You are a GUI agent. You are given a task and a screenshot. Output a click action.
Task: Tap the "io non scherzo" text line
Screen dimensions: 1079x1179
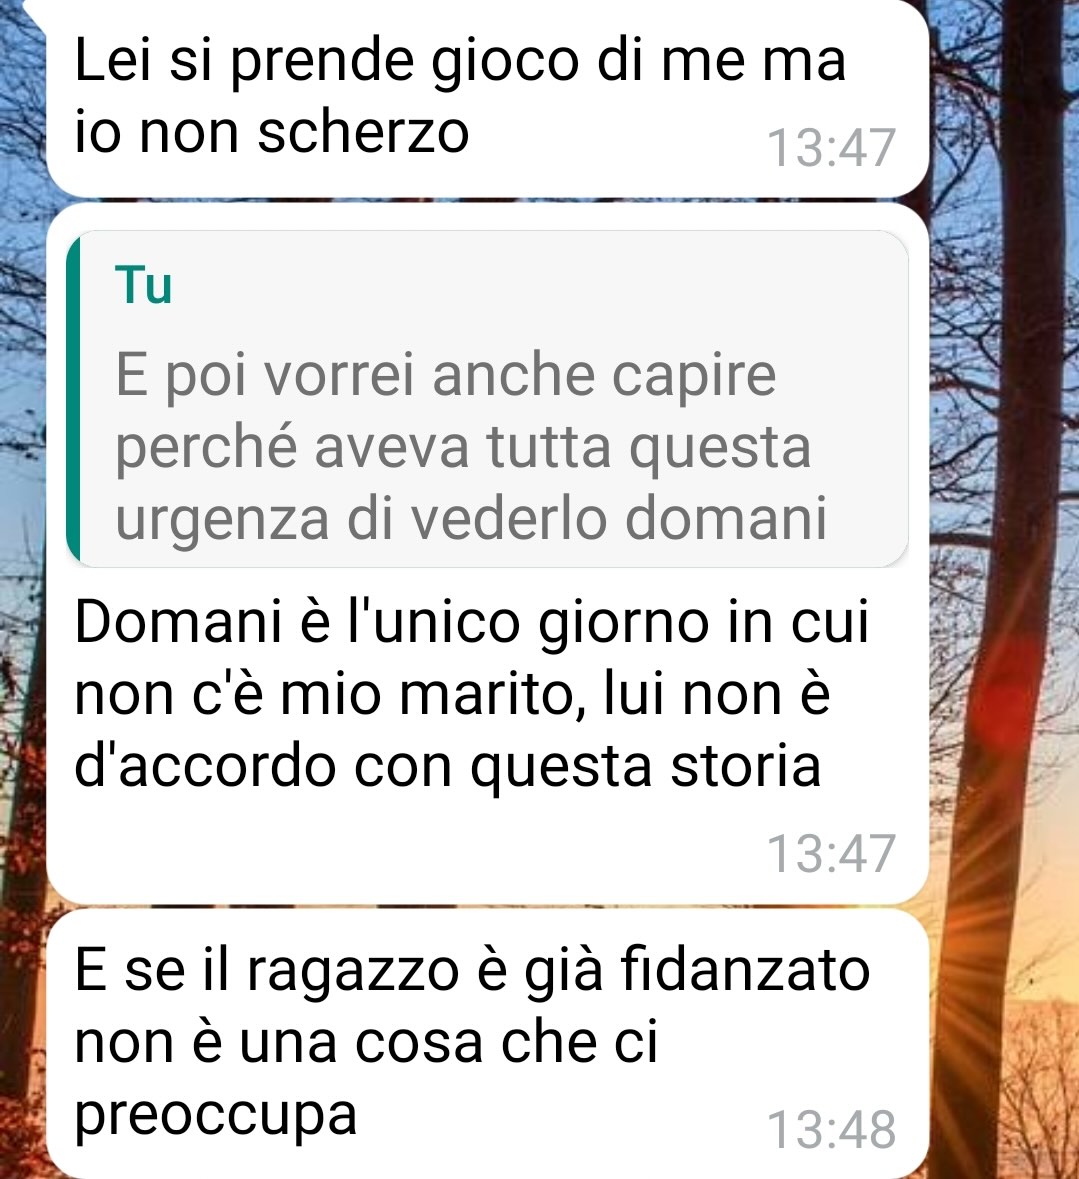pos(271,132)
